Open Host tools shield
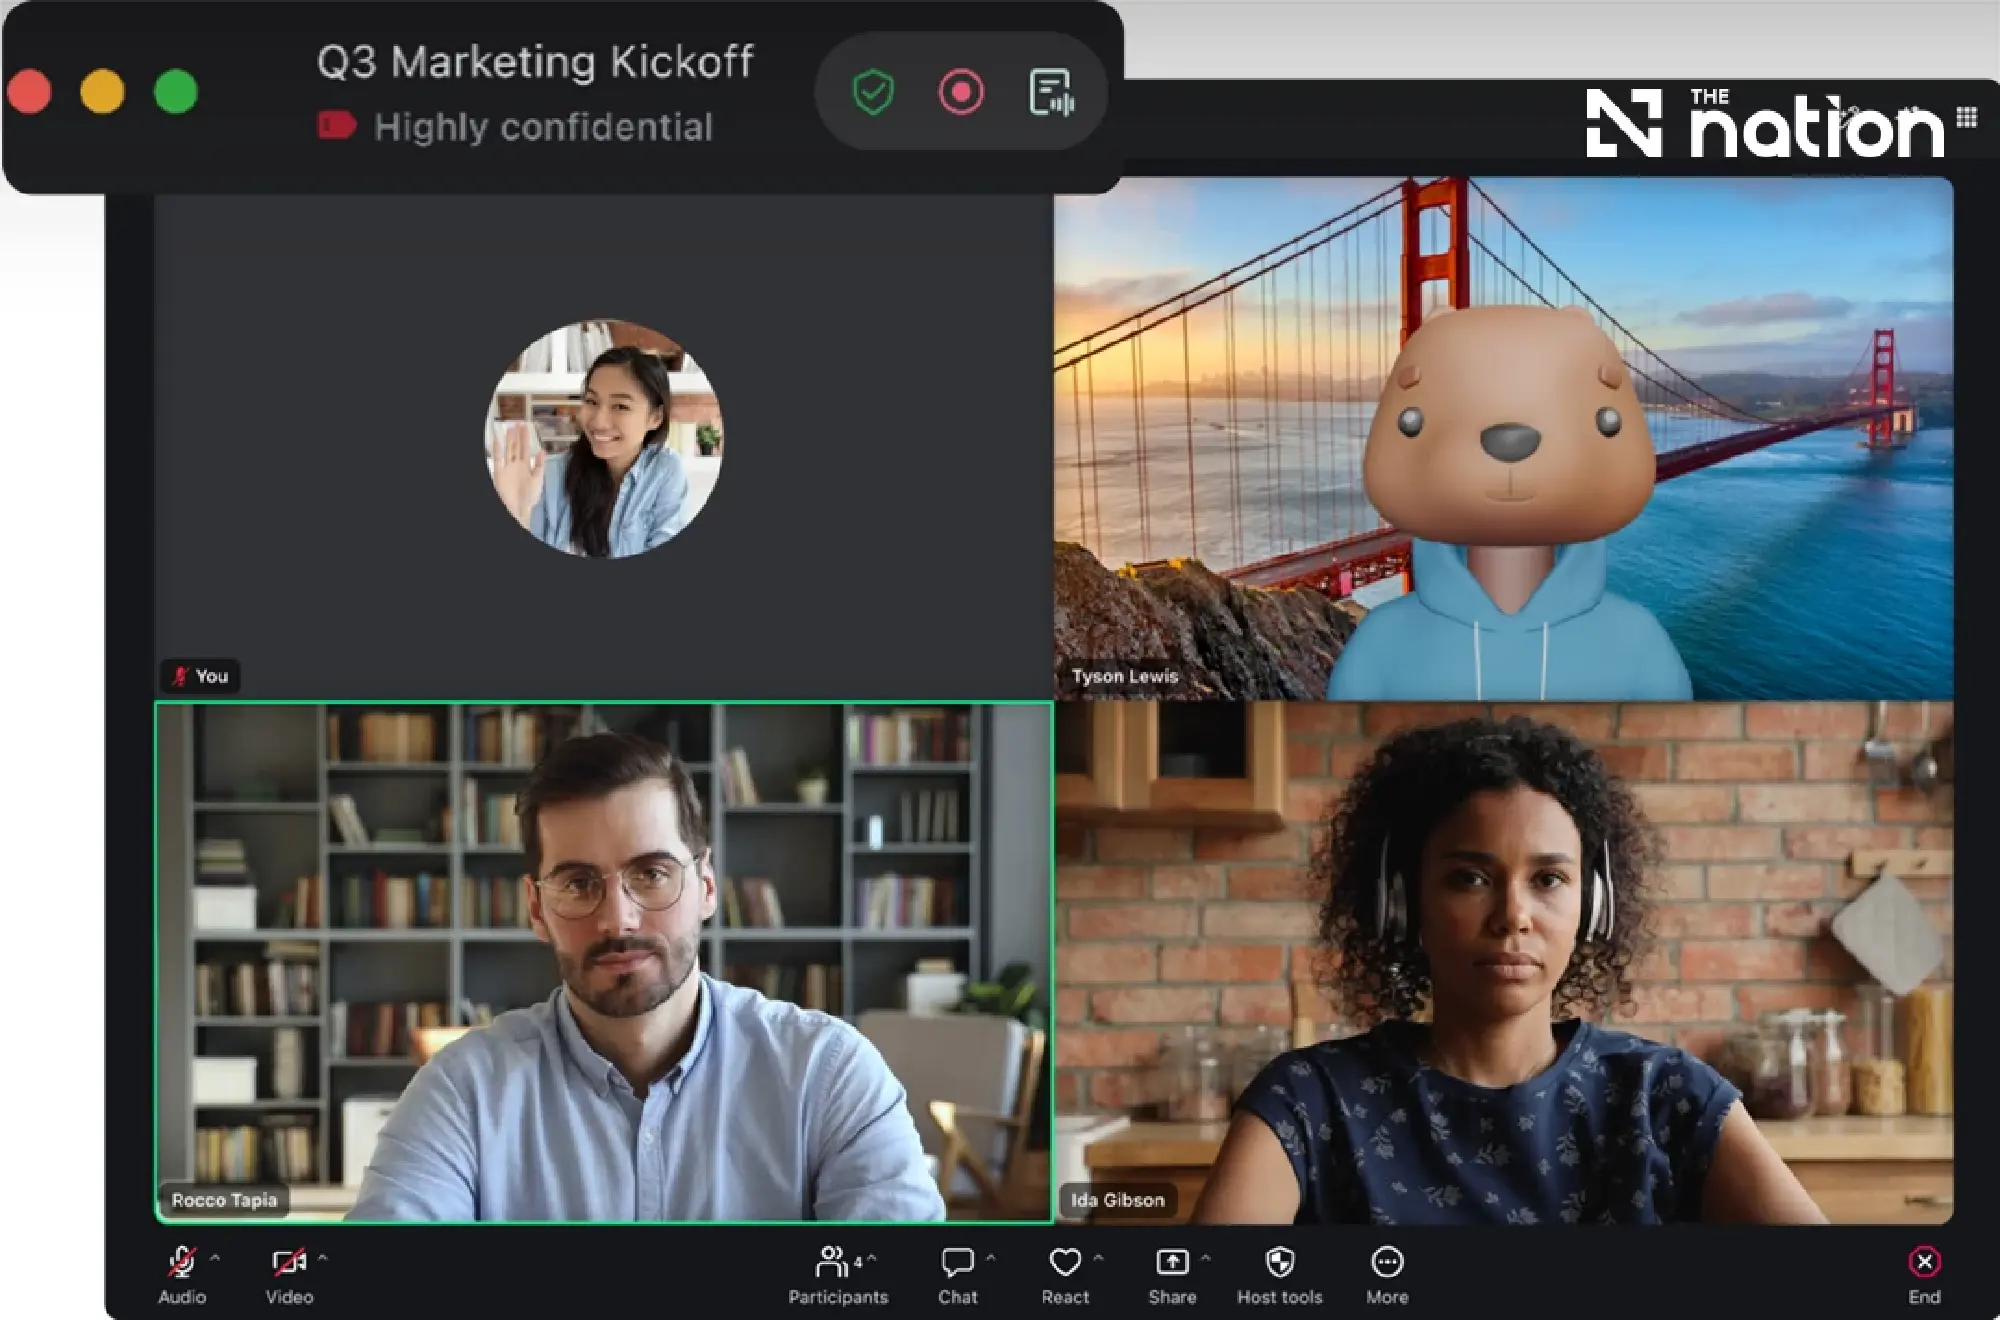This screenshot has height=1320, width=2000. point(1280,1275)
